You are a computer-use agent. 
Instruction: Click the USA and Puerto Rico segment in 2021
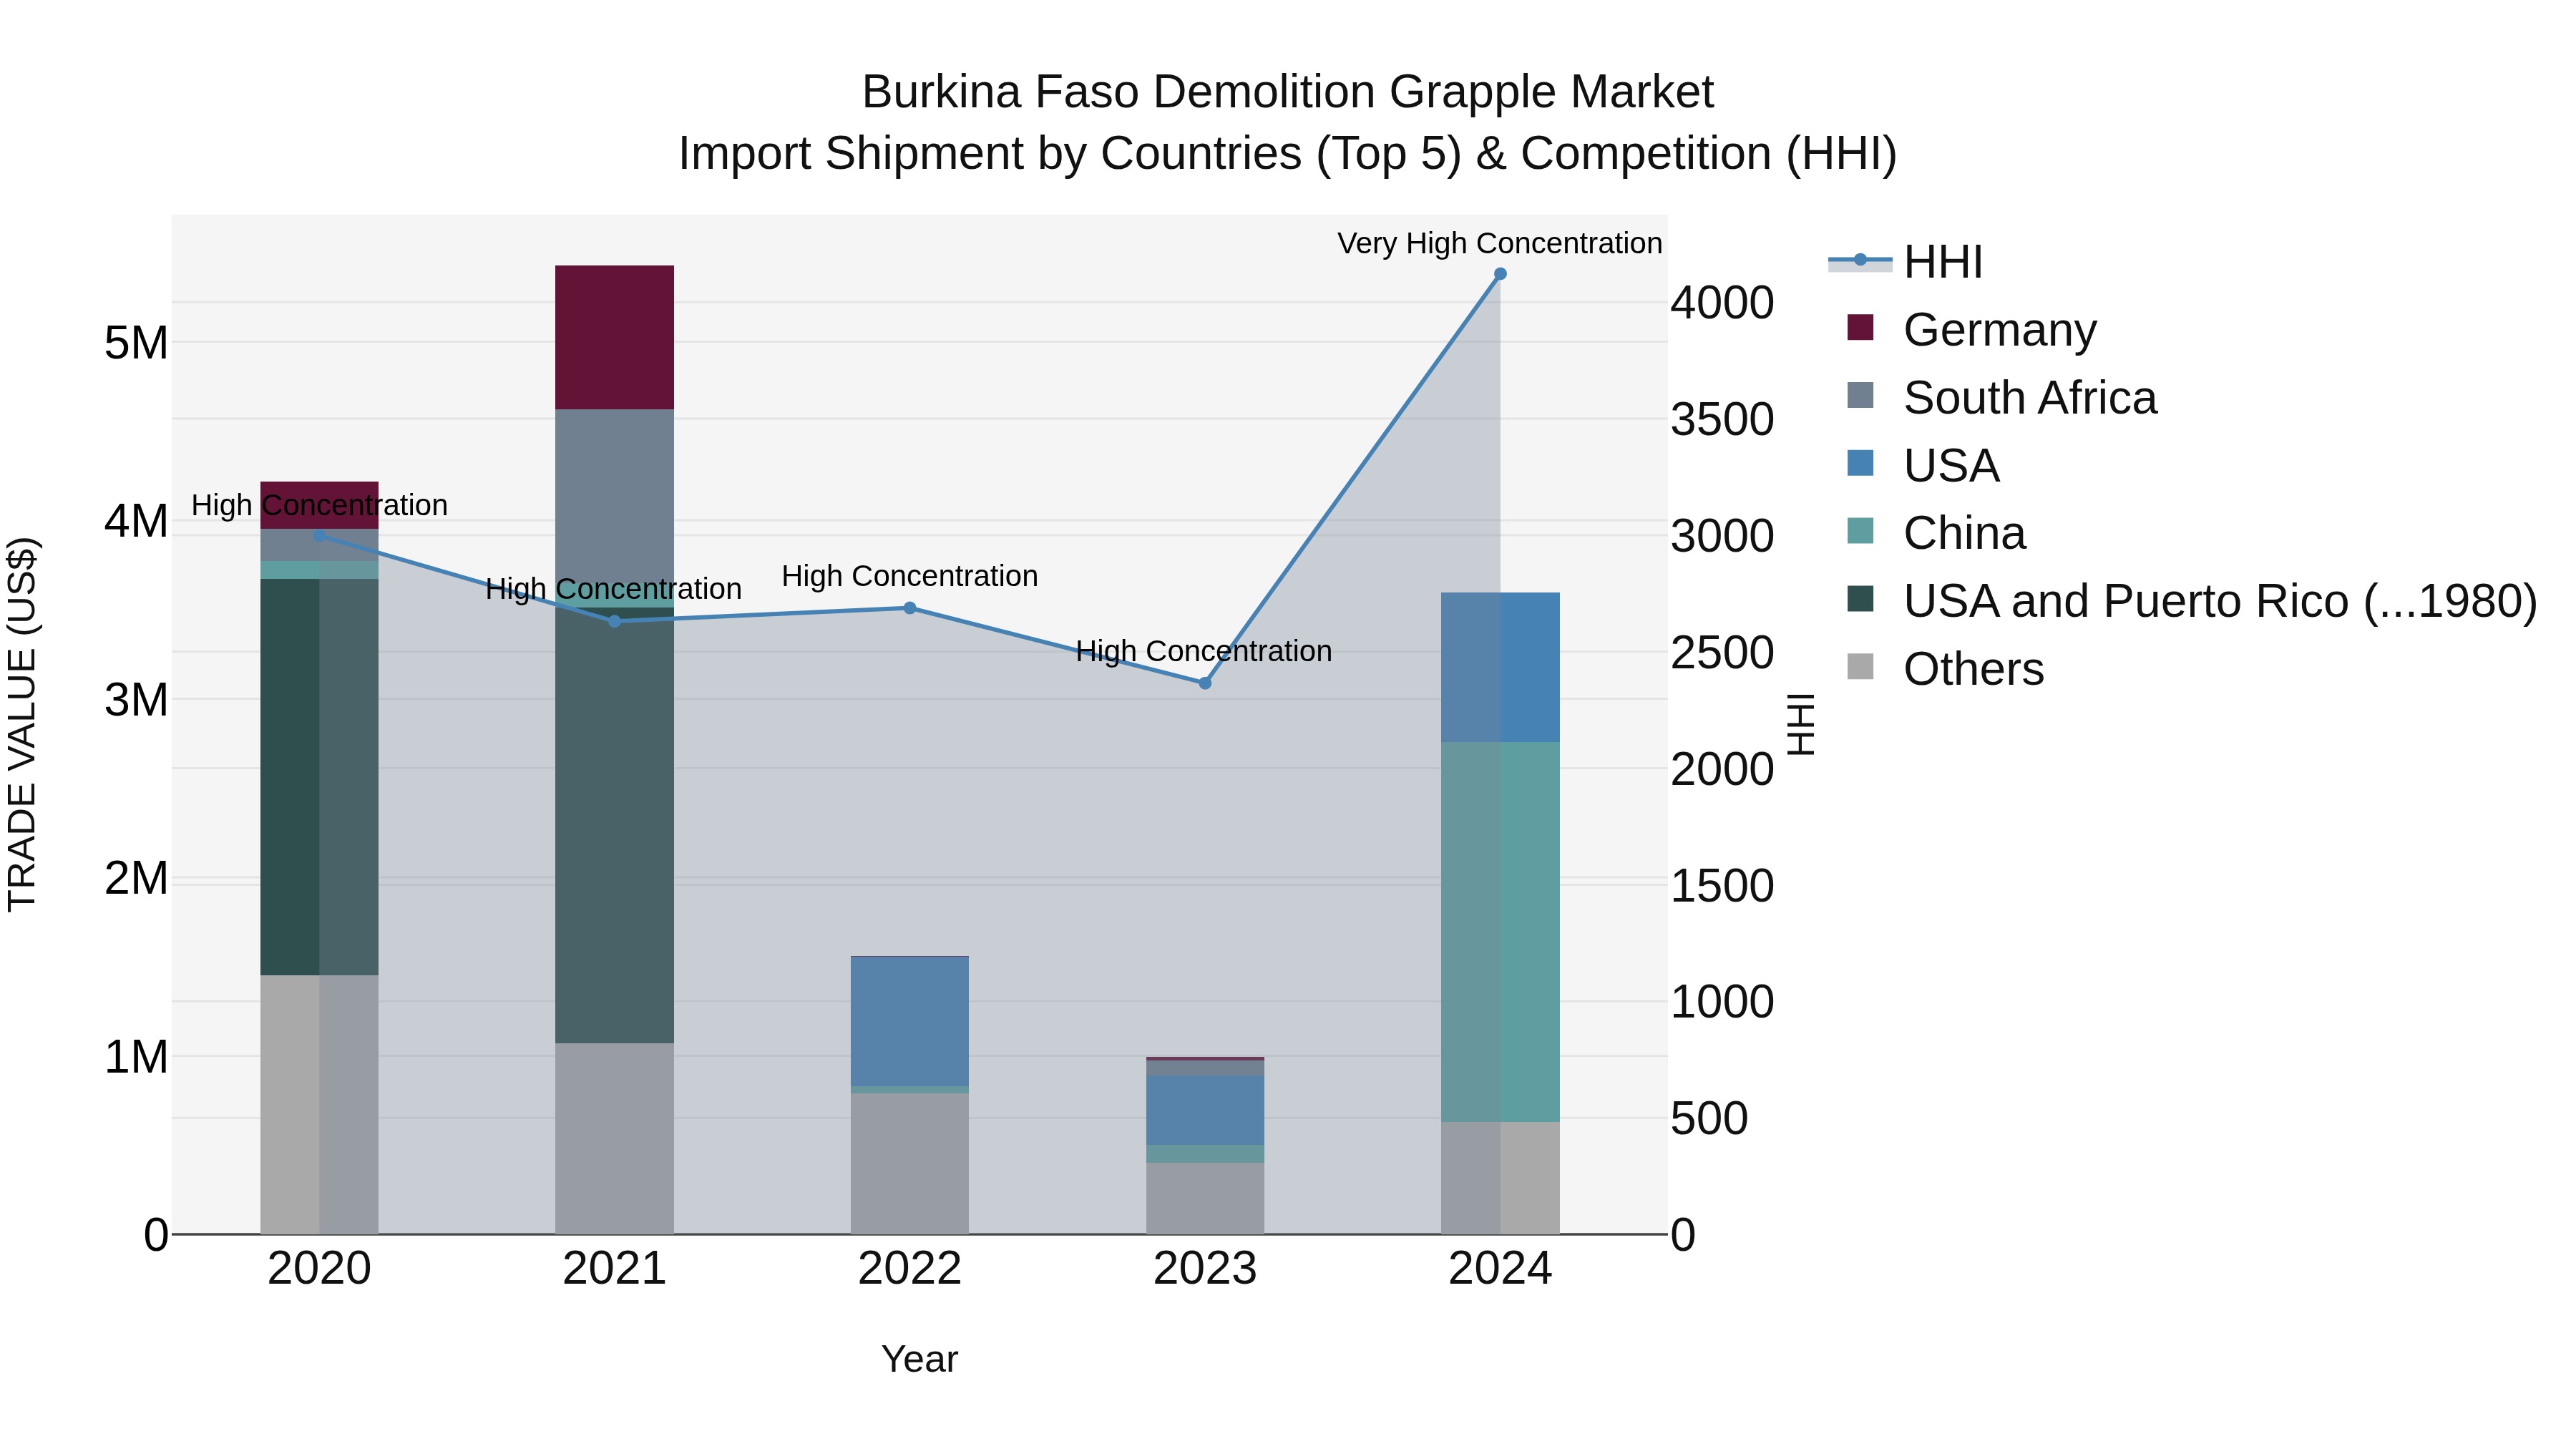click(x=615, y=826)
